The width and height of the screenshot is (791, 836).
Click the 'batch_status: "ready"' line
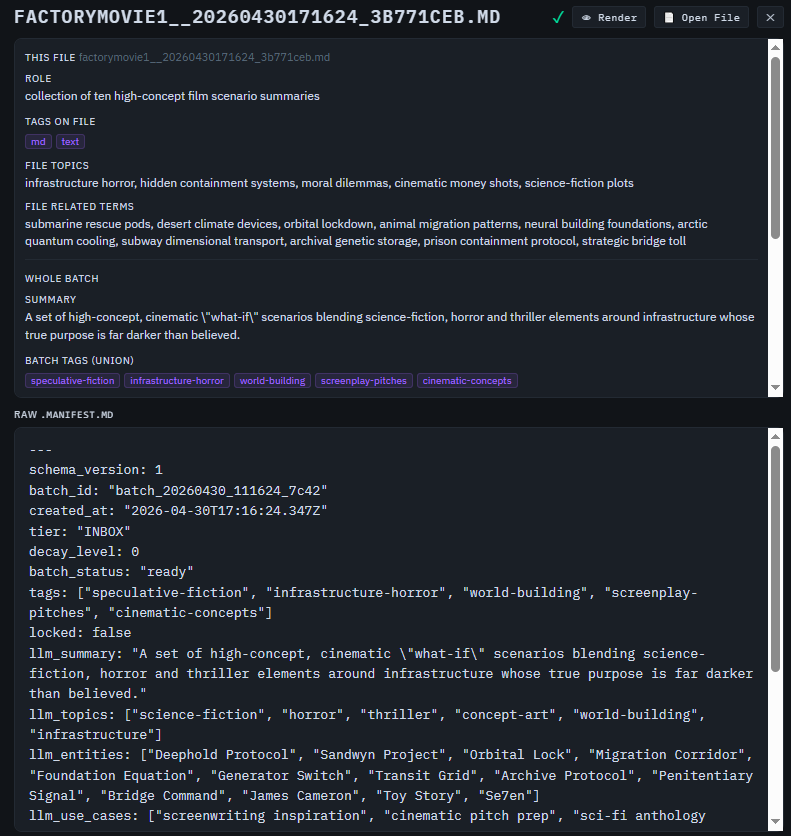111,572
